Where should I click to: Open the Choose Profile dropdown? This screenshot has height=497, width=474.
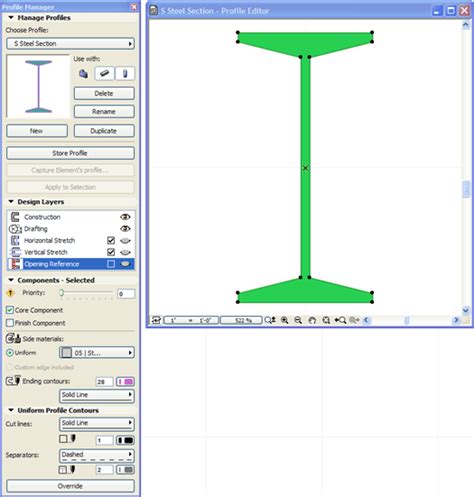coord(70,44)
